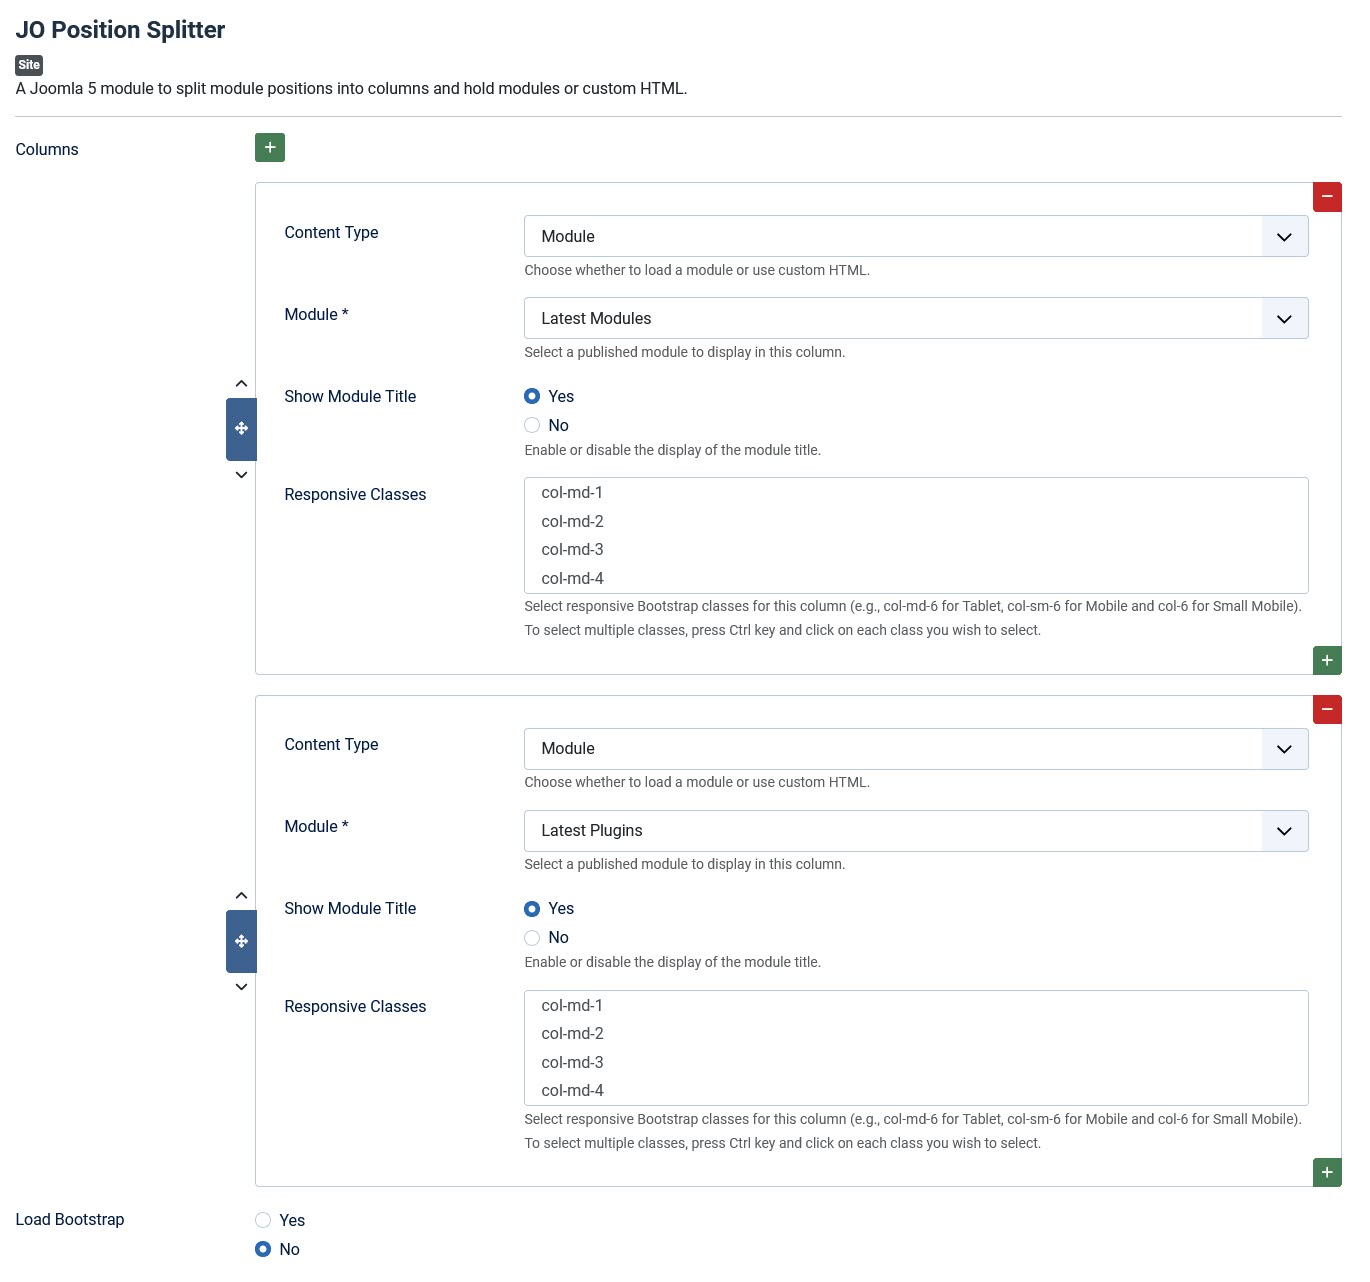Add a column after the second column
This screenshot has height=1282, width=1370.
pos(1327,1172)
